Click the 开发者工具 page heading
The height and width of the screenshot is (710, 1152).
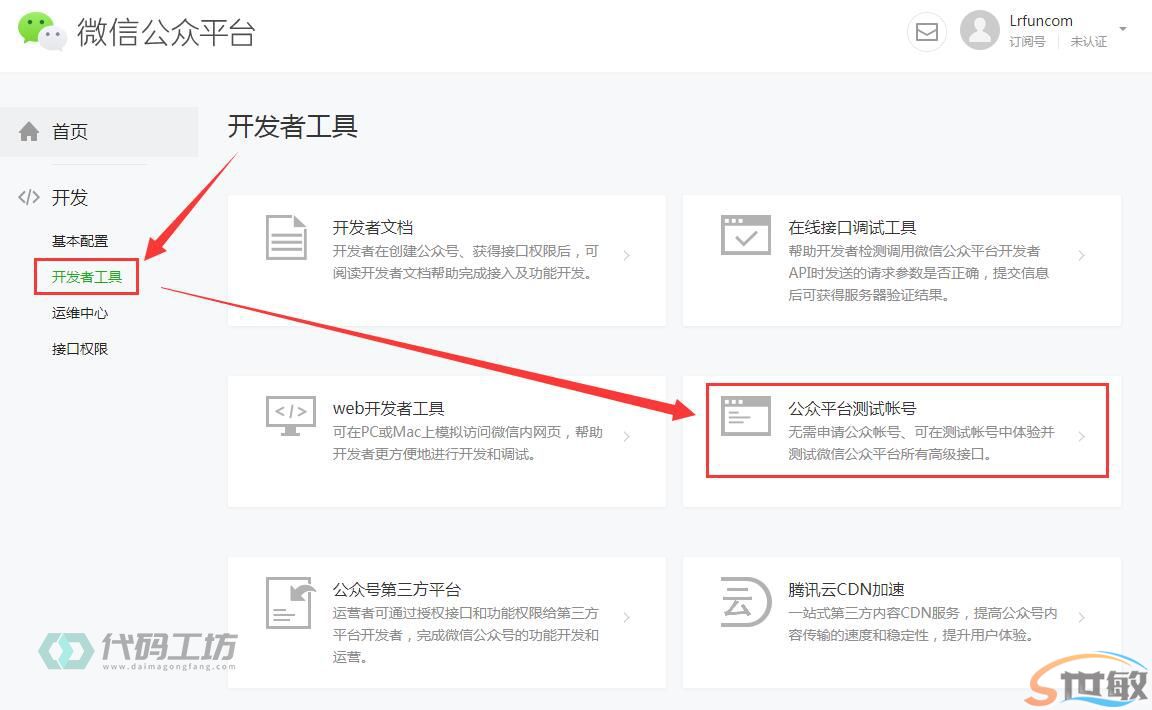click(x=292, y=126)
